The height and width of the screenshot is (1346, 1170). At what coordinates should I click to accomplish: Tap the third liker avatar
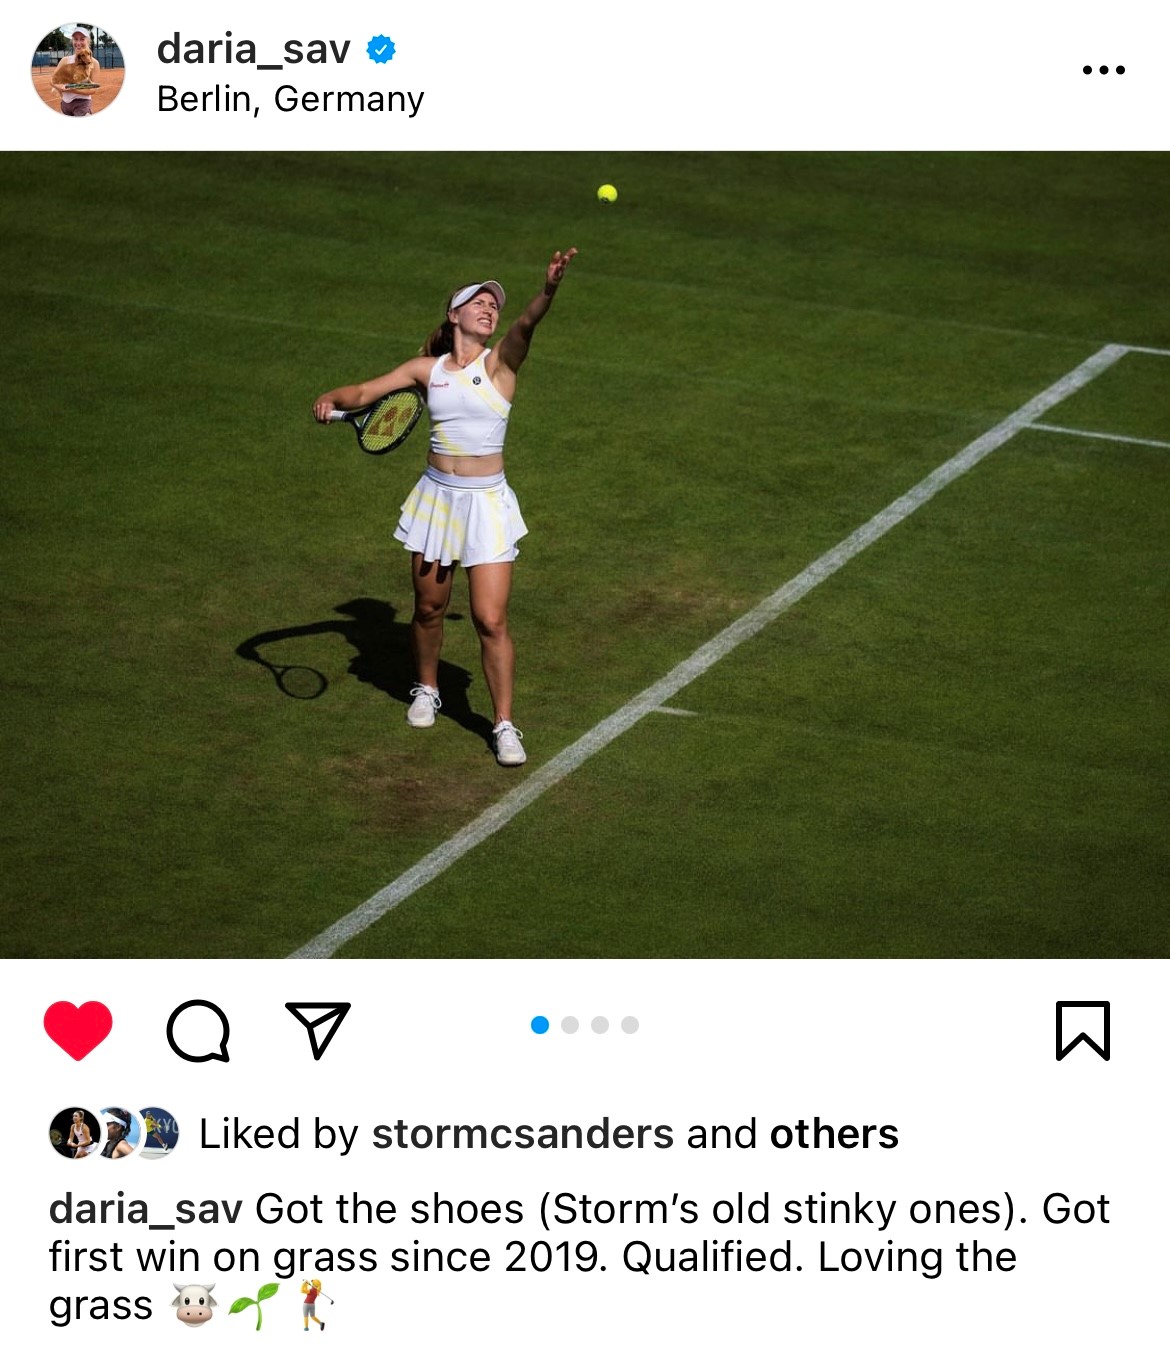pos(156,1133)
